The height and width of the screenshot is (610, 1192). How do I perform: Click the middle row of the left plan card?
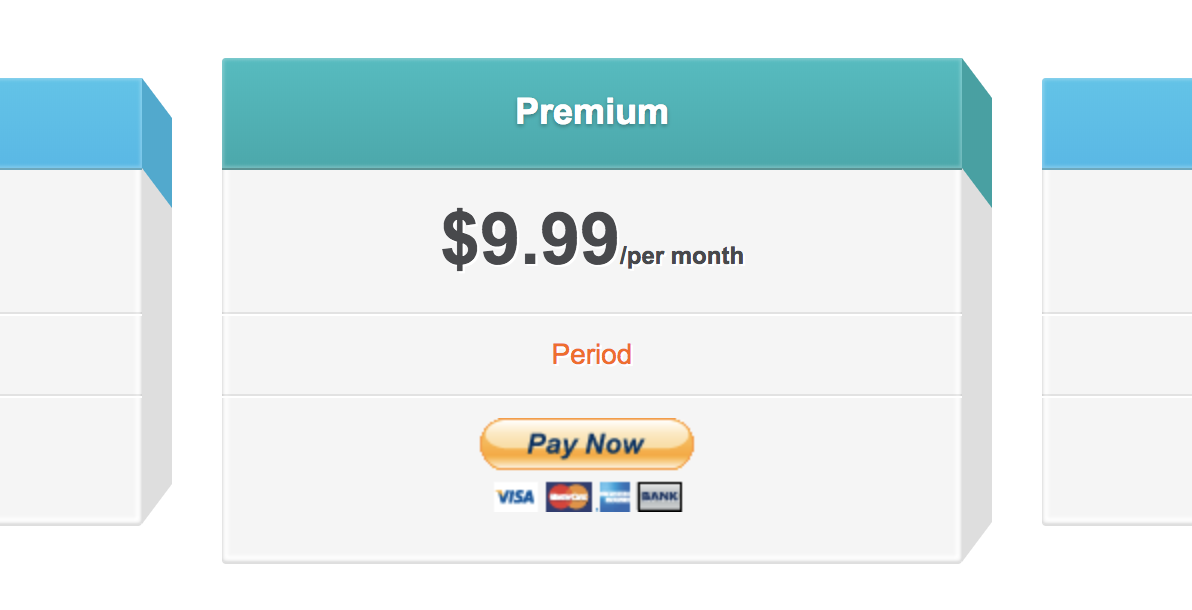point(70,354)
